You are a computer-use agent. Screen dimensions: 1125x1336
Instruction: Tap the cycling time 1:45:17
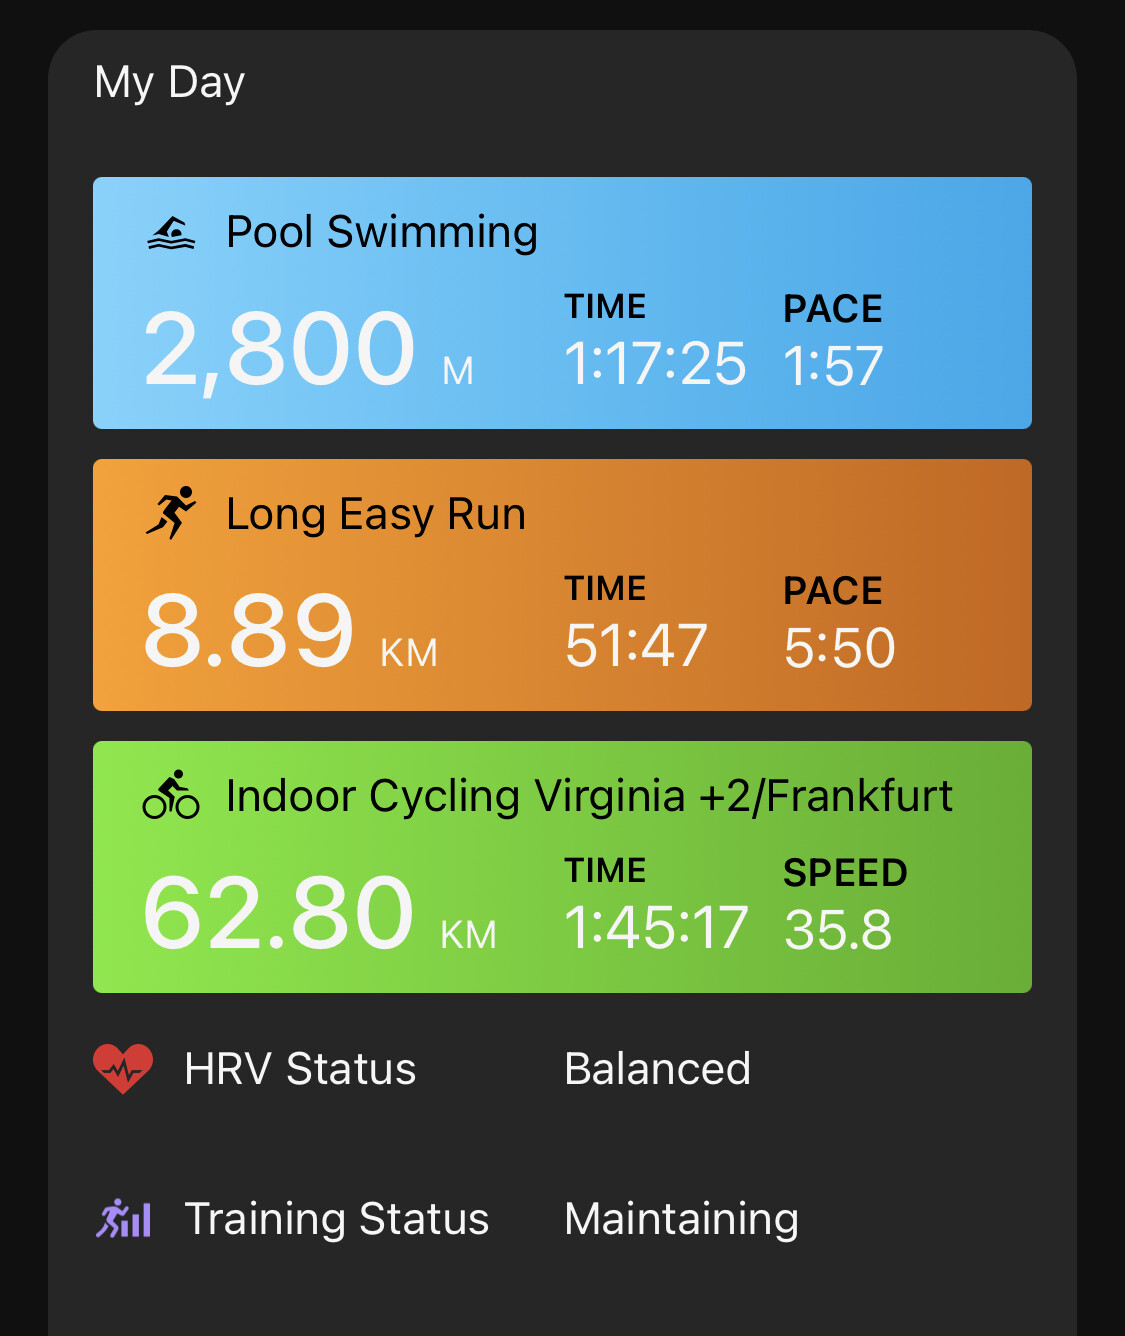point(656,927)
